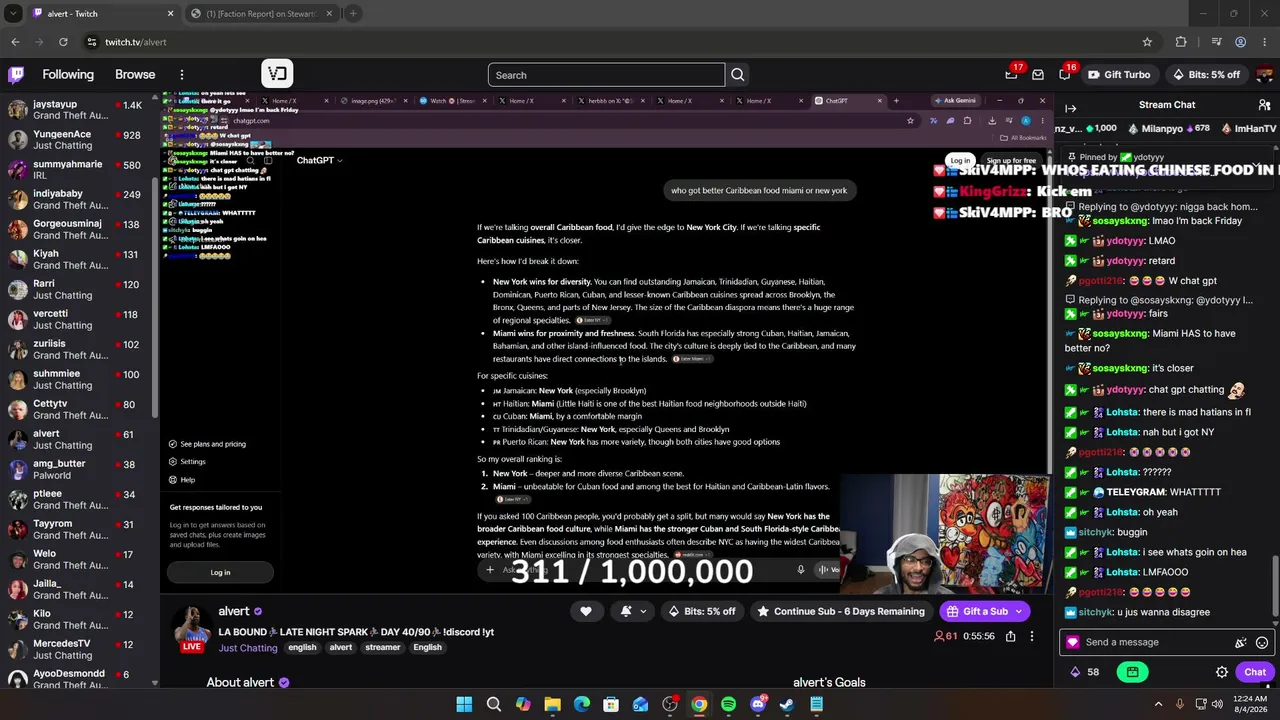Open Spotify from the taskbar
Screen dimensions: 1280x720
point(728,705)
